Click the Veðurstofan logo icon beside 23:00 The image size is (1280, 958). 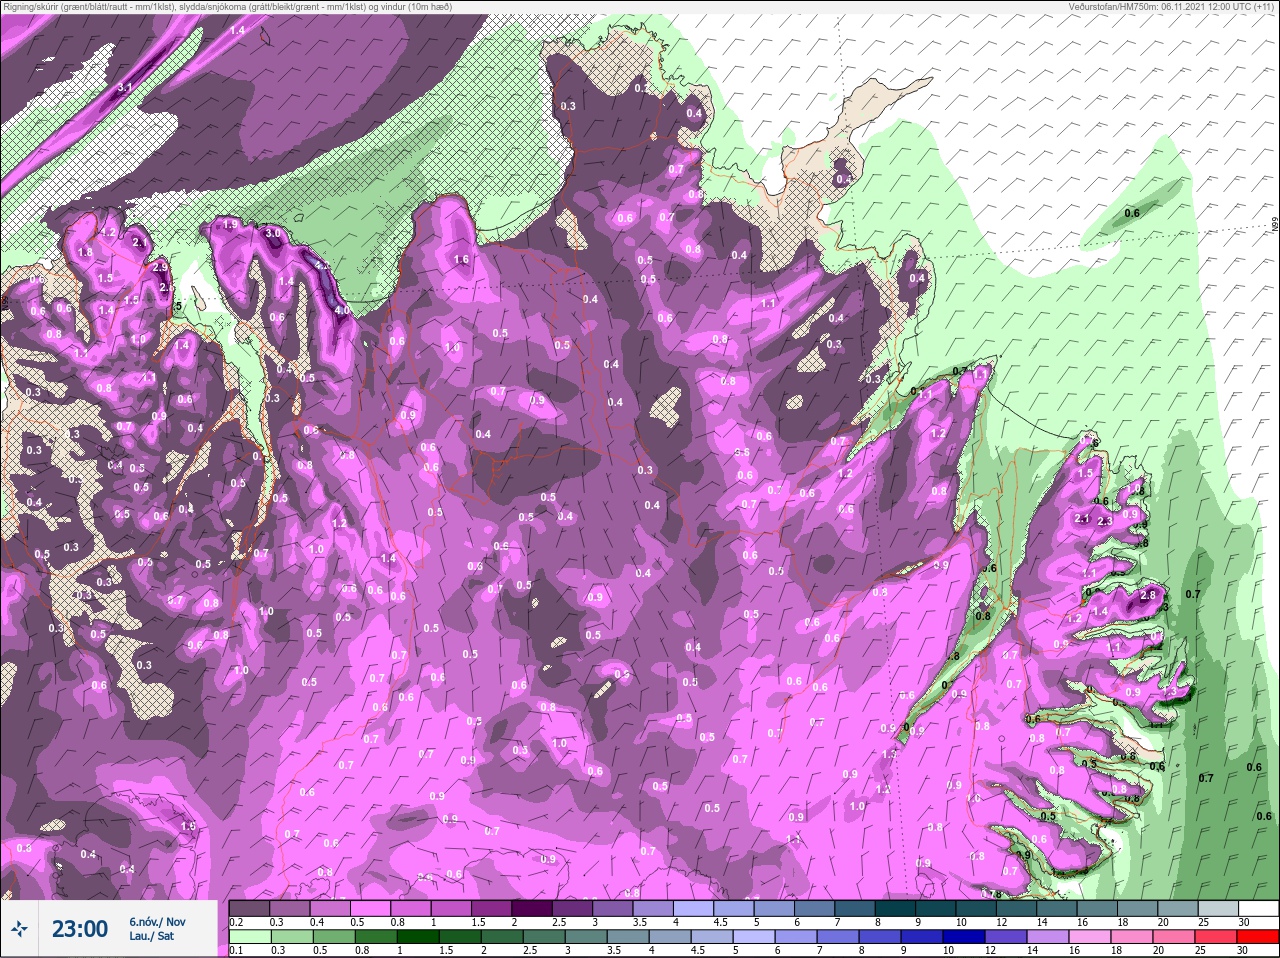coord(20,929)
